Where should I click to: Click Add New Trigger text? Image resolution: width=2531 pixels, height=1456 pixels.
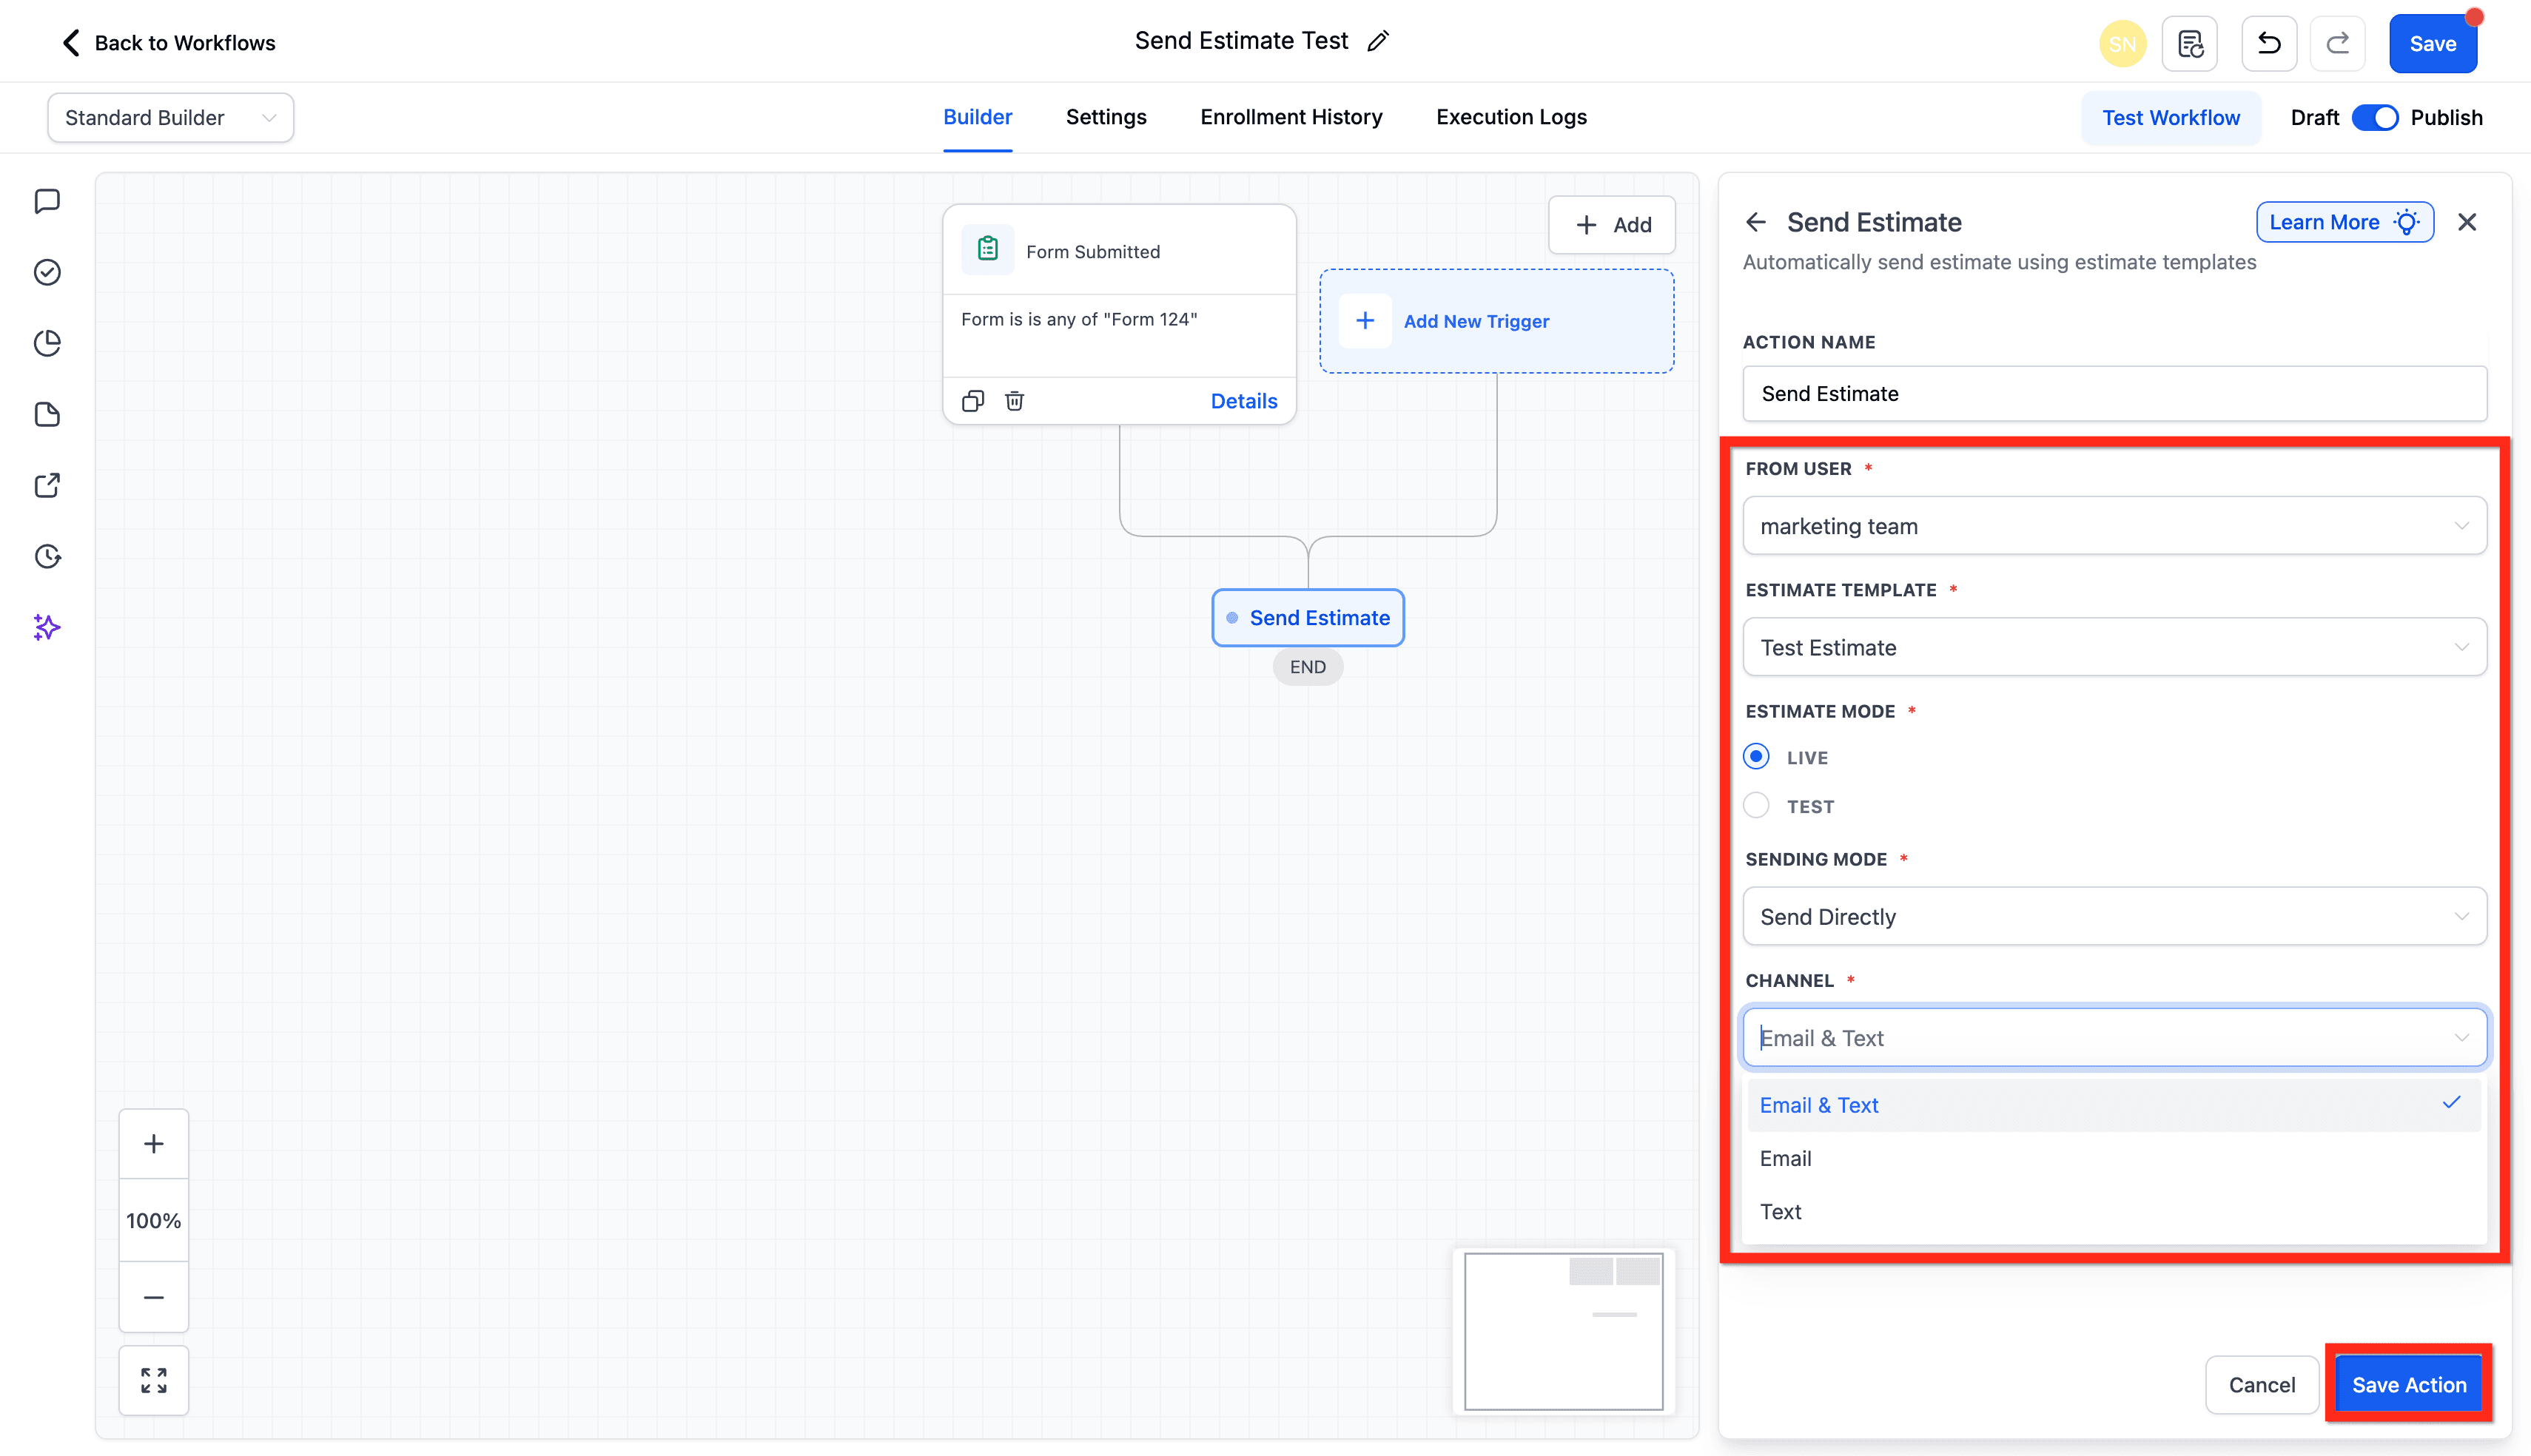pyautogui.click(x=1476, y=321)
